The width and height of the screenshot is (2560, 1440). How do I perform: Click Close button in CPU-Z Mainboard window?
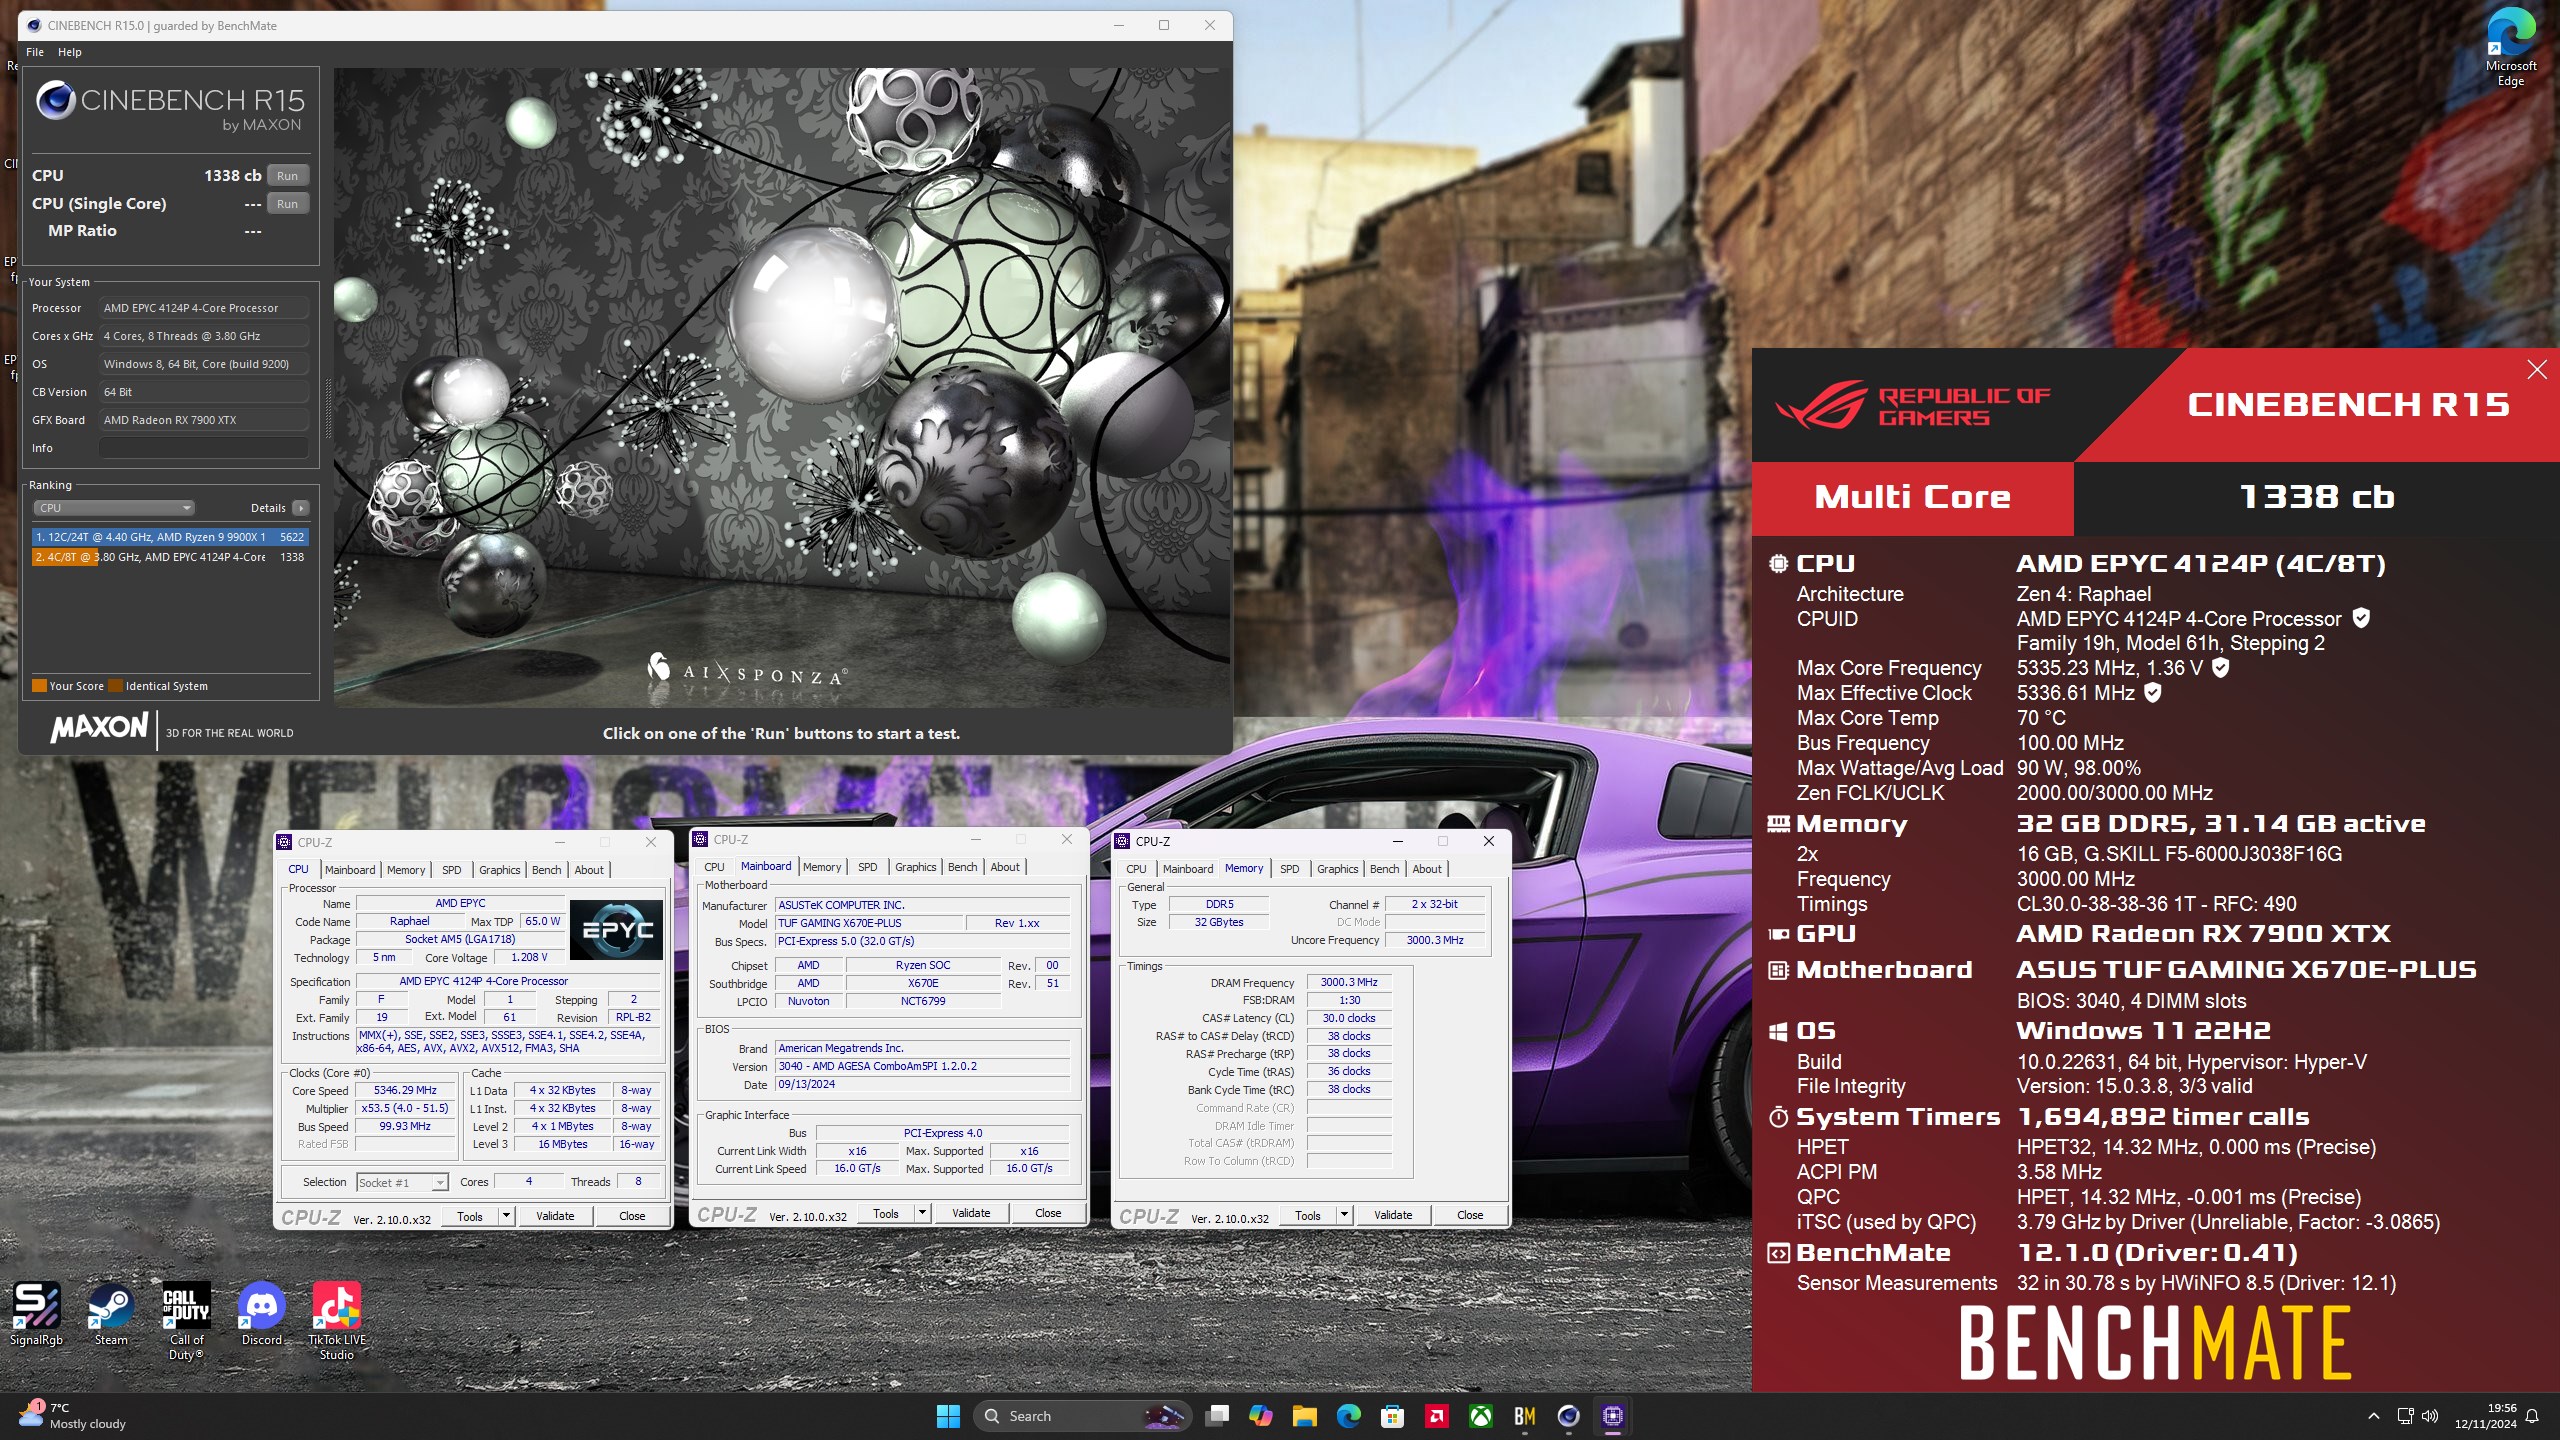pyautogui.click(x=1048, y=1213)
